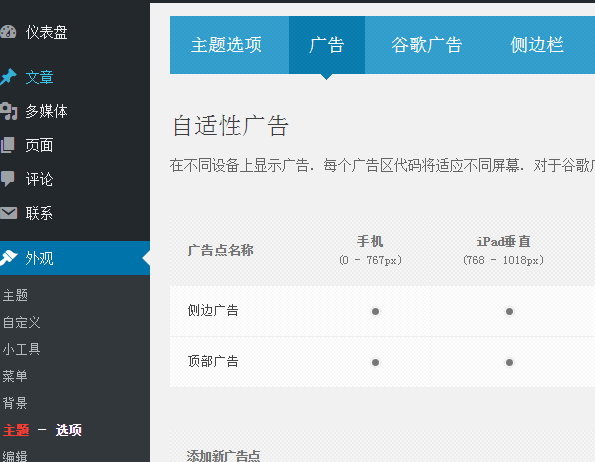
Task: Click the 自适性广告 heading
Action: [230, 126]
